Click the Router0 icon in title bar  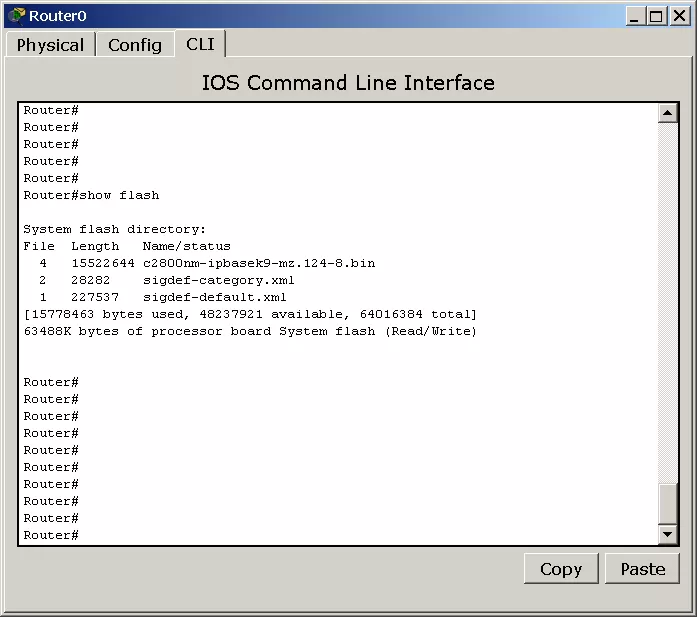(x=16, y=16)
